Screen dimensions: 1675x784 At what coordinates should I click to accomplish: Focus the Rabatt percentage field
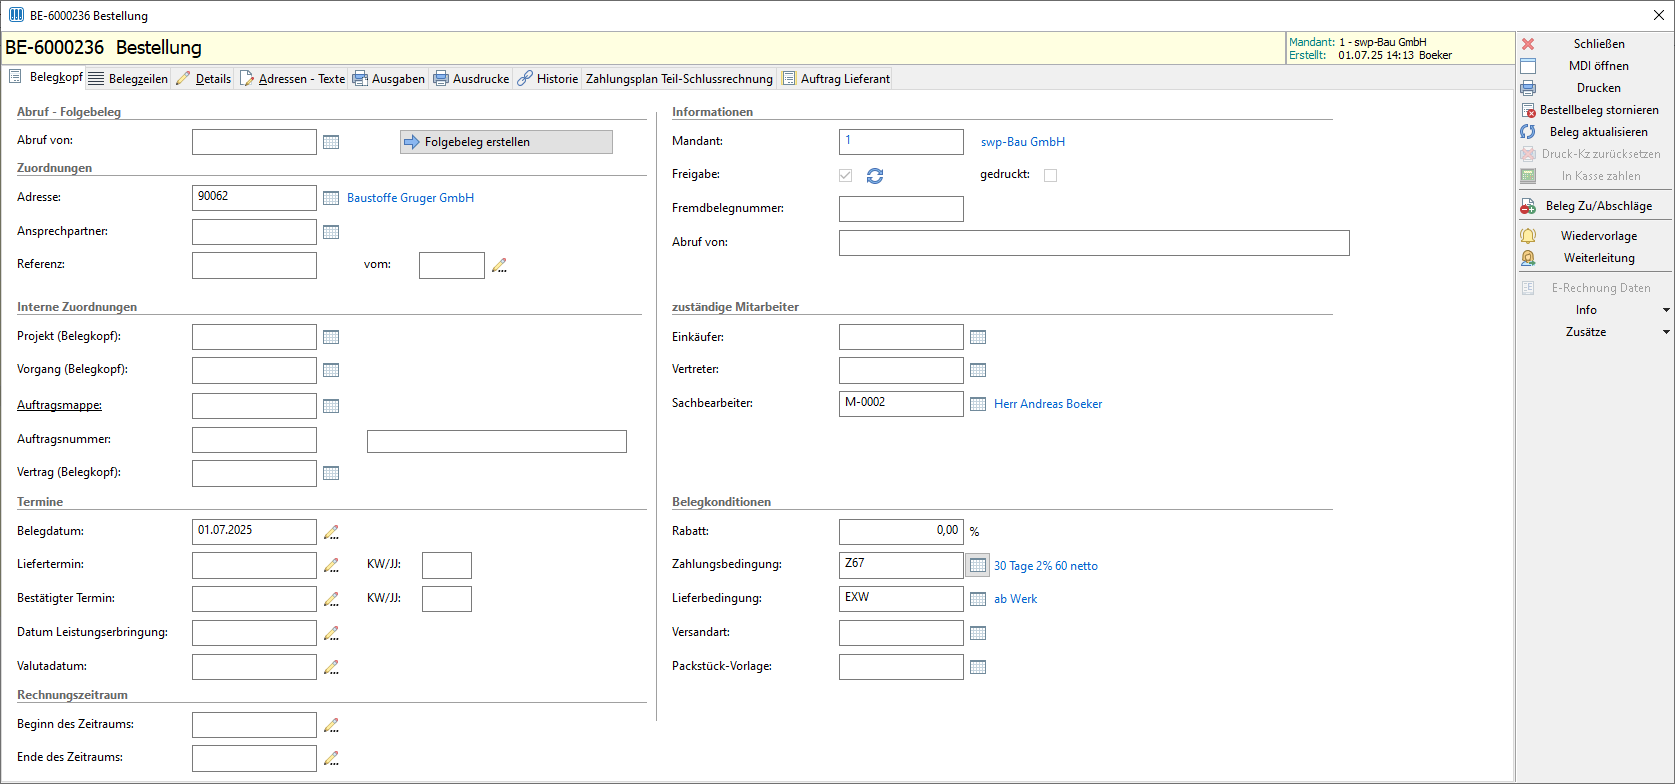(x=901, y=532)
